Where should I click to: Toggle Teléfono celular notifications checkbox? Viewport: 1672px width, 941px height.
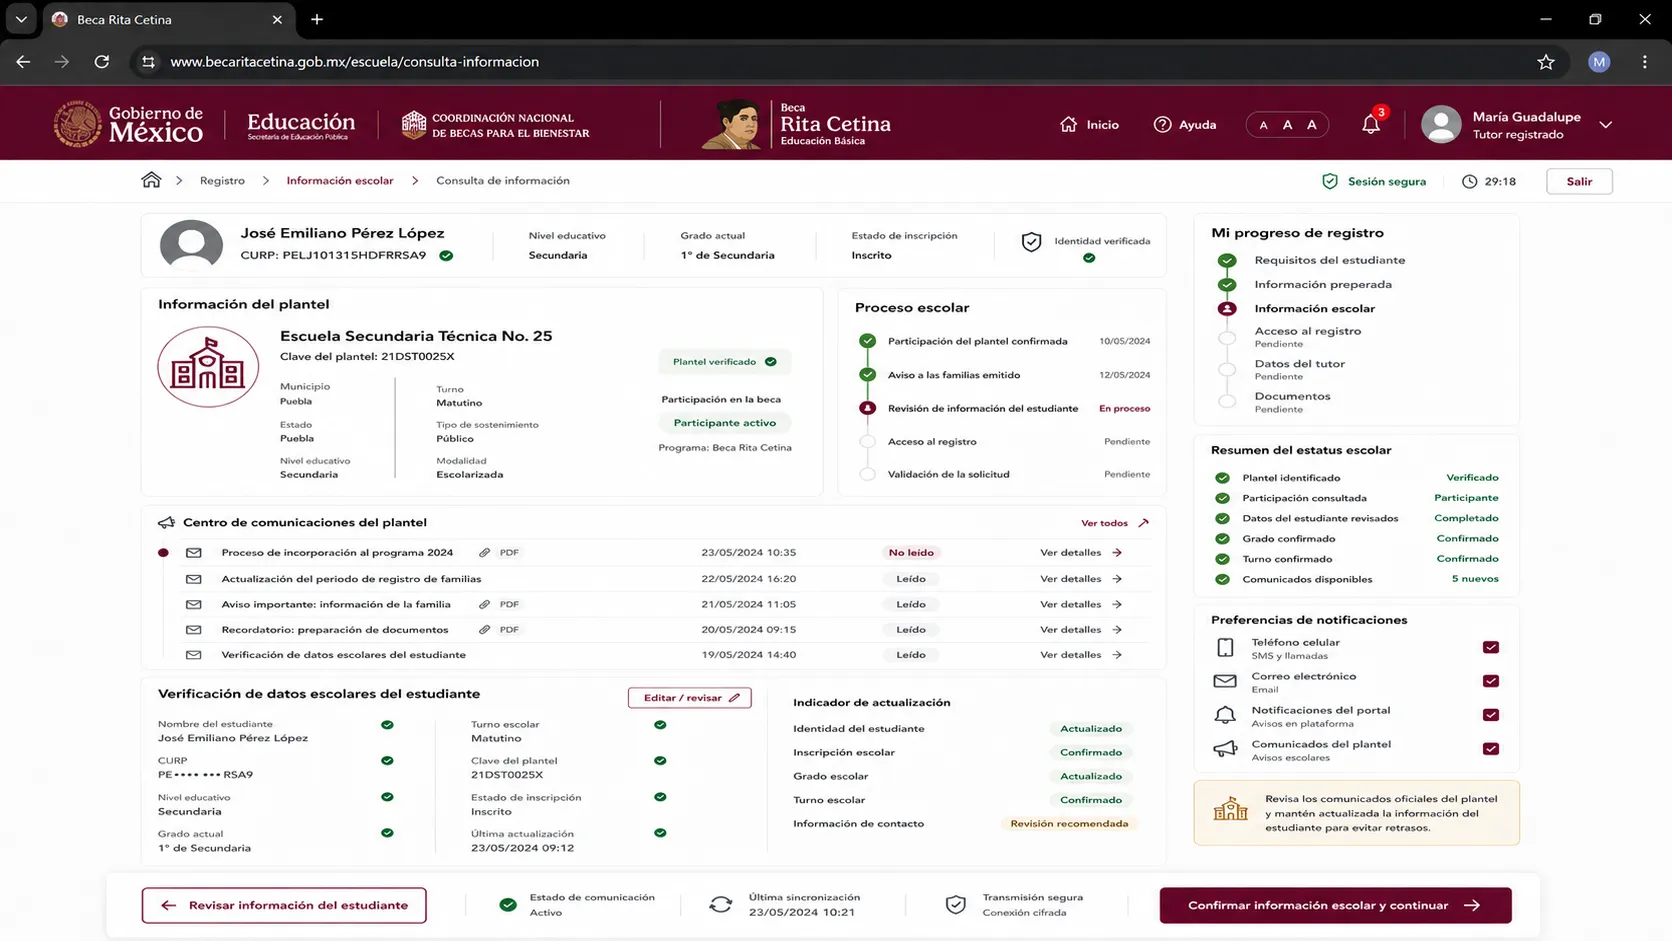(1491, 648)
